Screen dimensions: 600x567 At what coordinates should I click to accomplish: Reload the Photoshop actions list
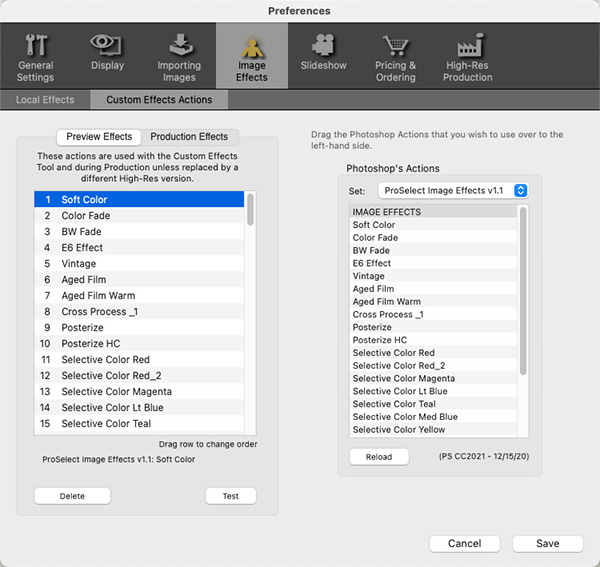379,456
